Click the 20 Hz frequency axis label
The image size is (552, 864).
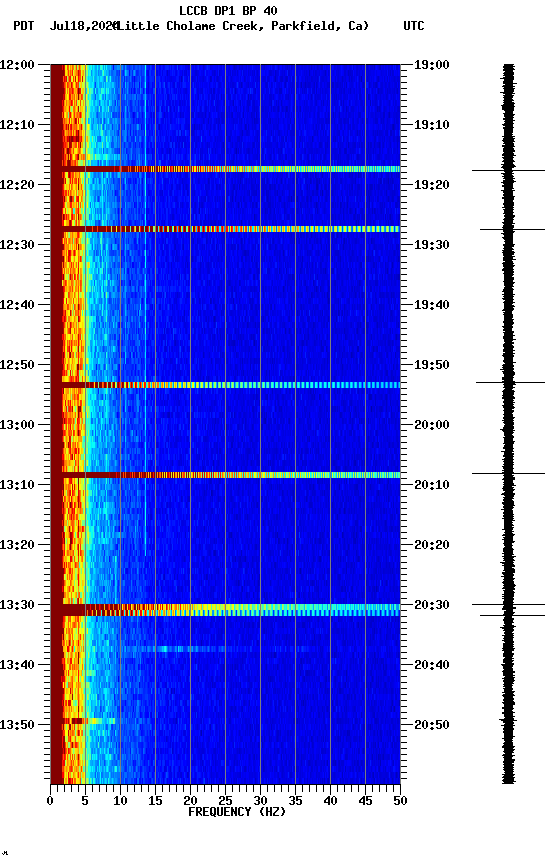pyautogui.click(x=190, y=801)
